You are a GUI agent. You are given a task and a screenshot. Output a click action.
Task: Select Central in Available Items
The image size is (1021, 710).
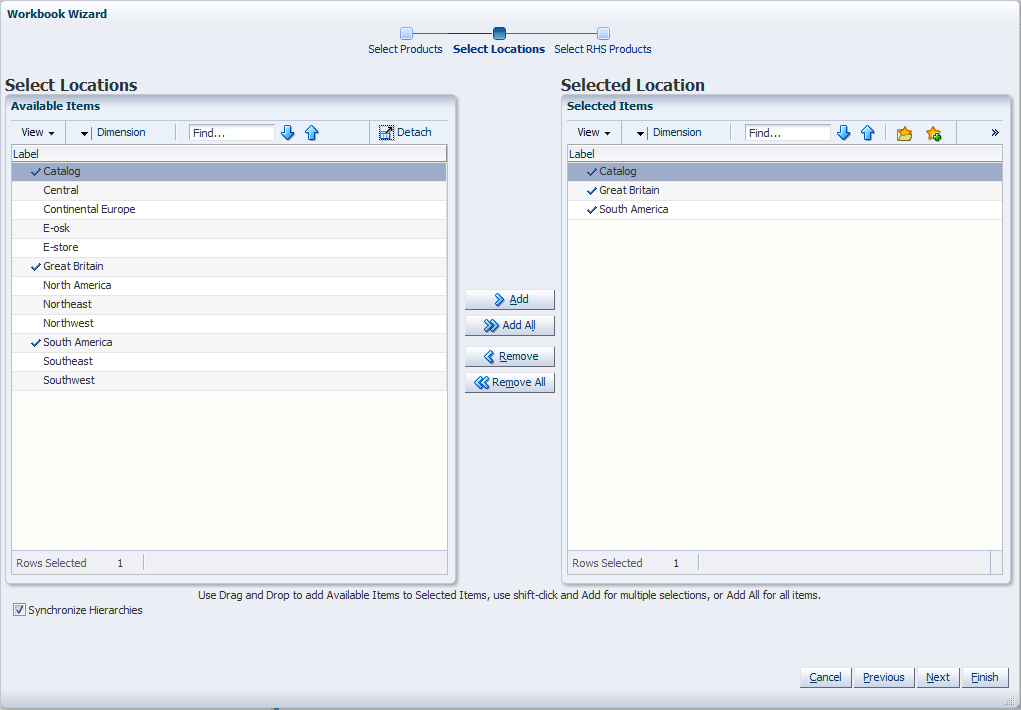[x=229, y=190]
